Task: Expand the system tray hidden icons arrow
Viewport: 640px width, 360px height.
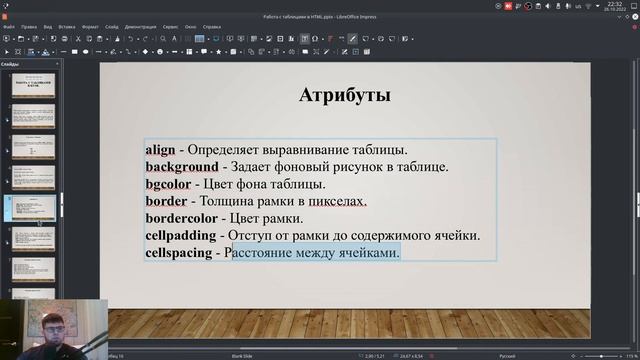Action: 598,6
